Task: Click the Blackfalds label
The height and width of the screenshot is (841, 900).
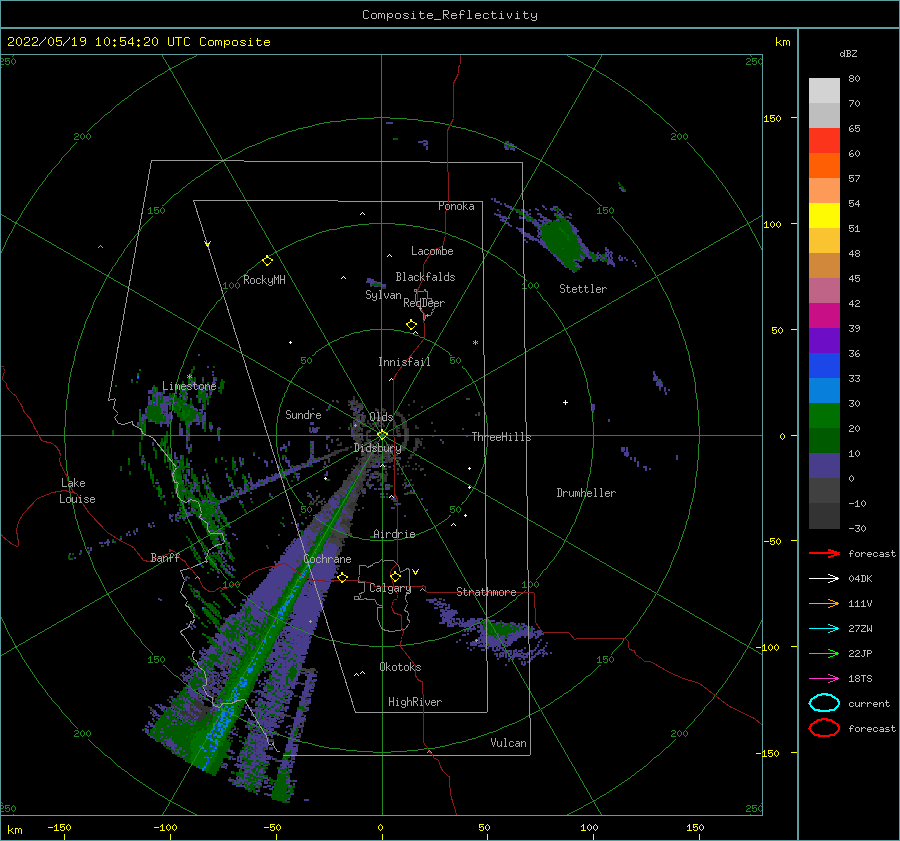Action: (x=425, y=277)
